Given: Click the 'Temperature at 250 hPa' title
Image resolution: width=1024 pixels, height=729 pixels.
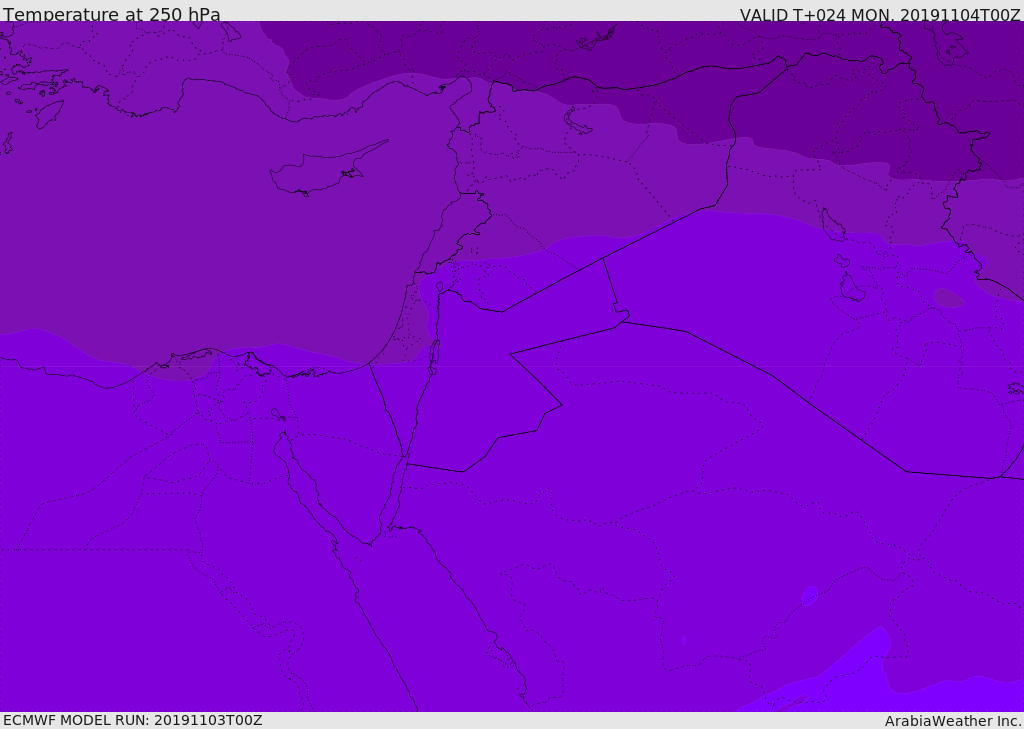Looking at the screenshot, I should [x=112, y=14].
